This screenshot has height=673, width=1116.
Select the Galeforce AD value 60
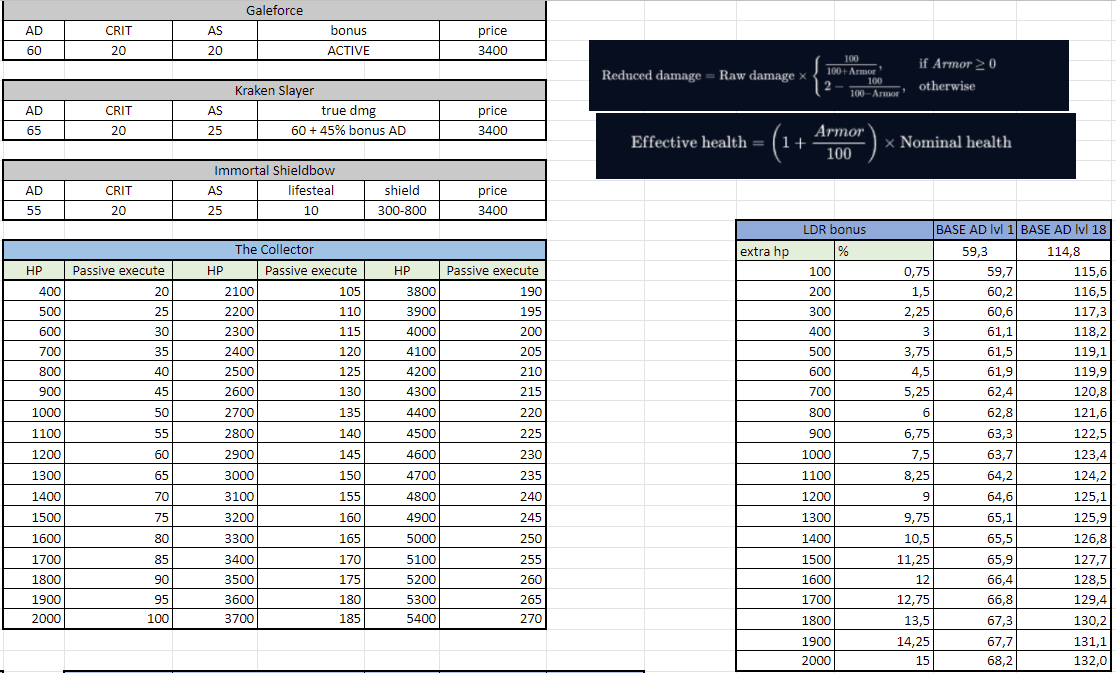(x=33, y=51)
